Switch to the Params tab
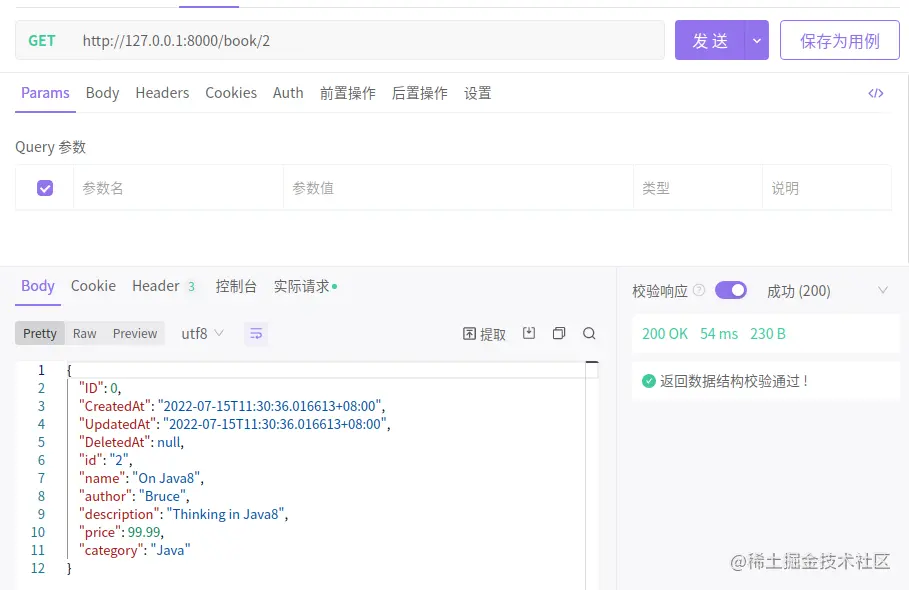 45,93
